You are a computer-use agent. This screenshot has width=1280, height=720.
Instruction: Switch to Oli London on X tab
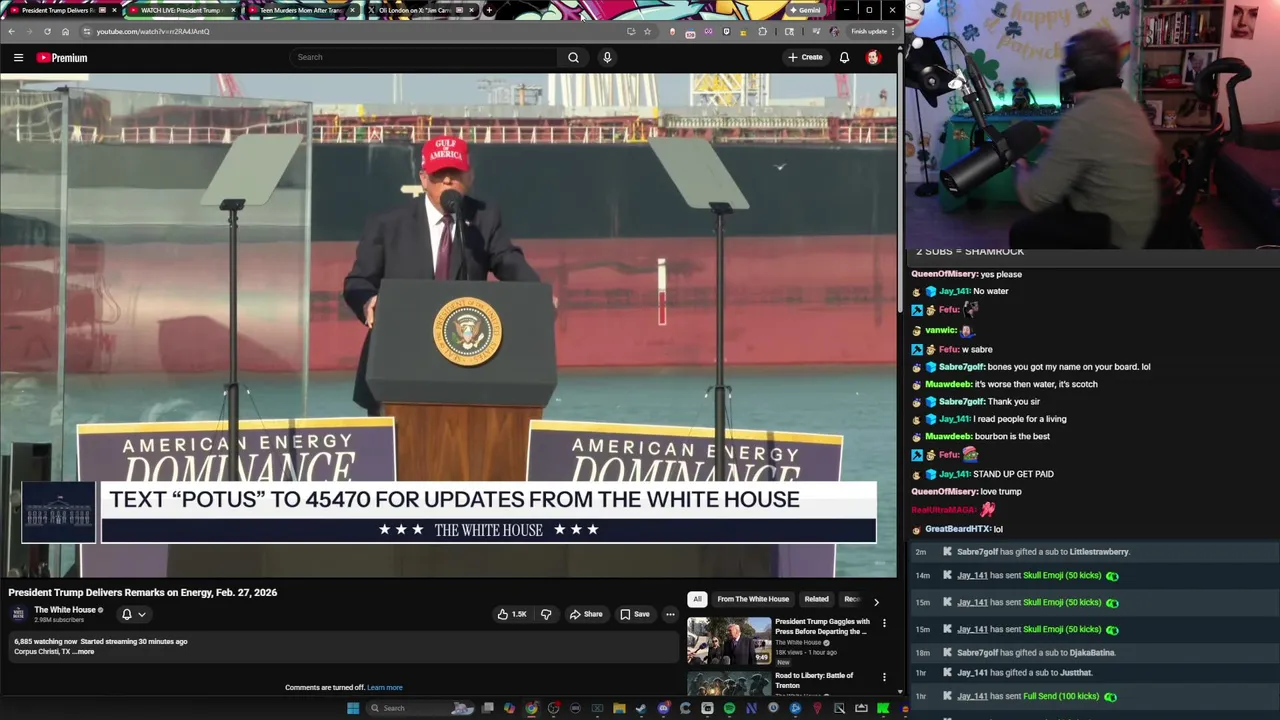pyautogui.click(x=420, y=10)
